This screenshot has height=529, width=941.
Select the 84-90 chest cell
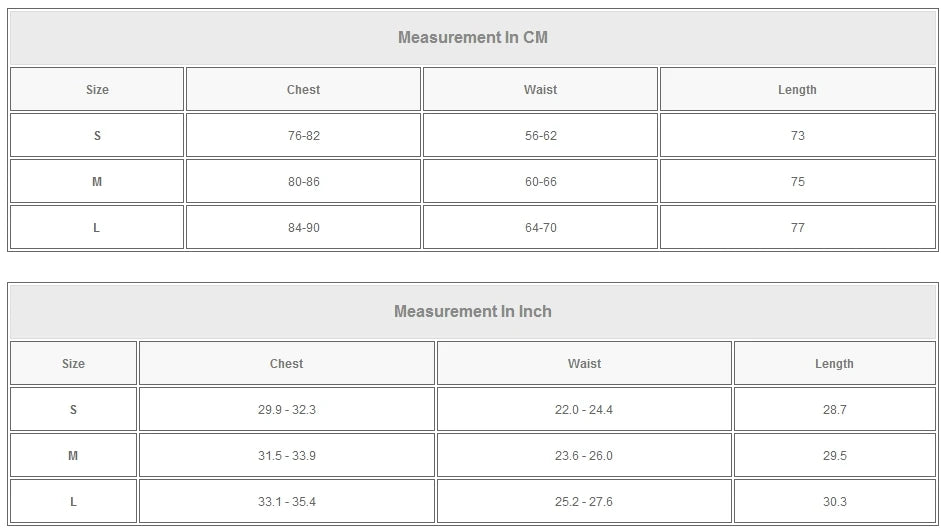[303, 228]
